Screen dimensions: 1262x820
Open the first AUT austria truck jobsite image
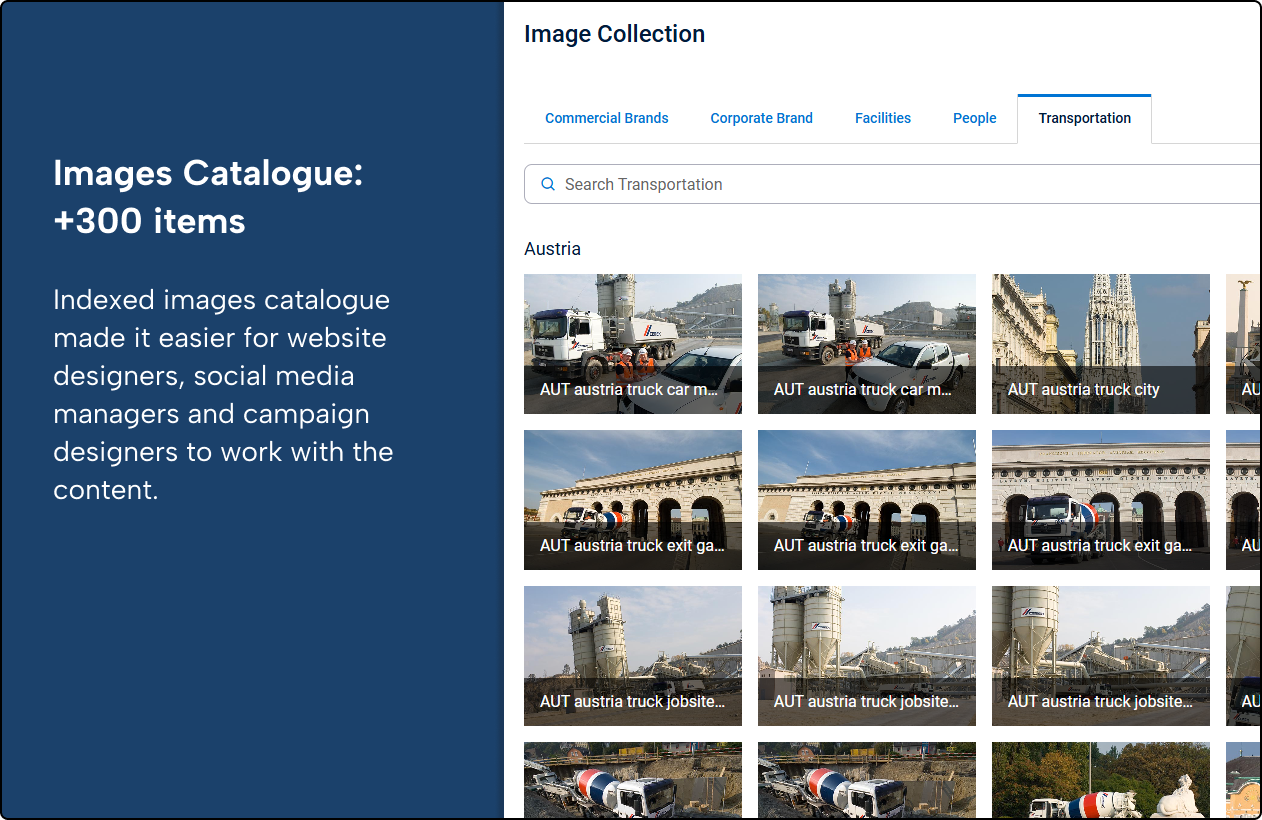point(632,656)
